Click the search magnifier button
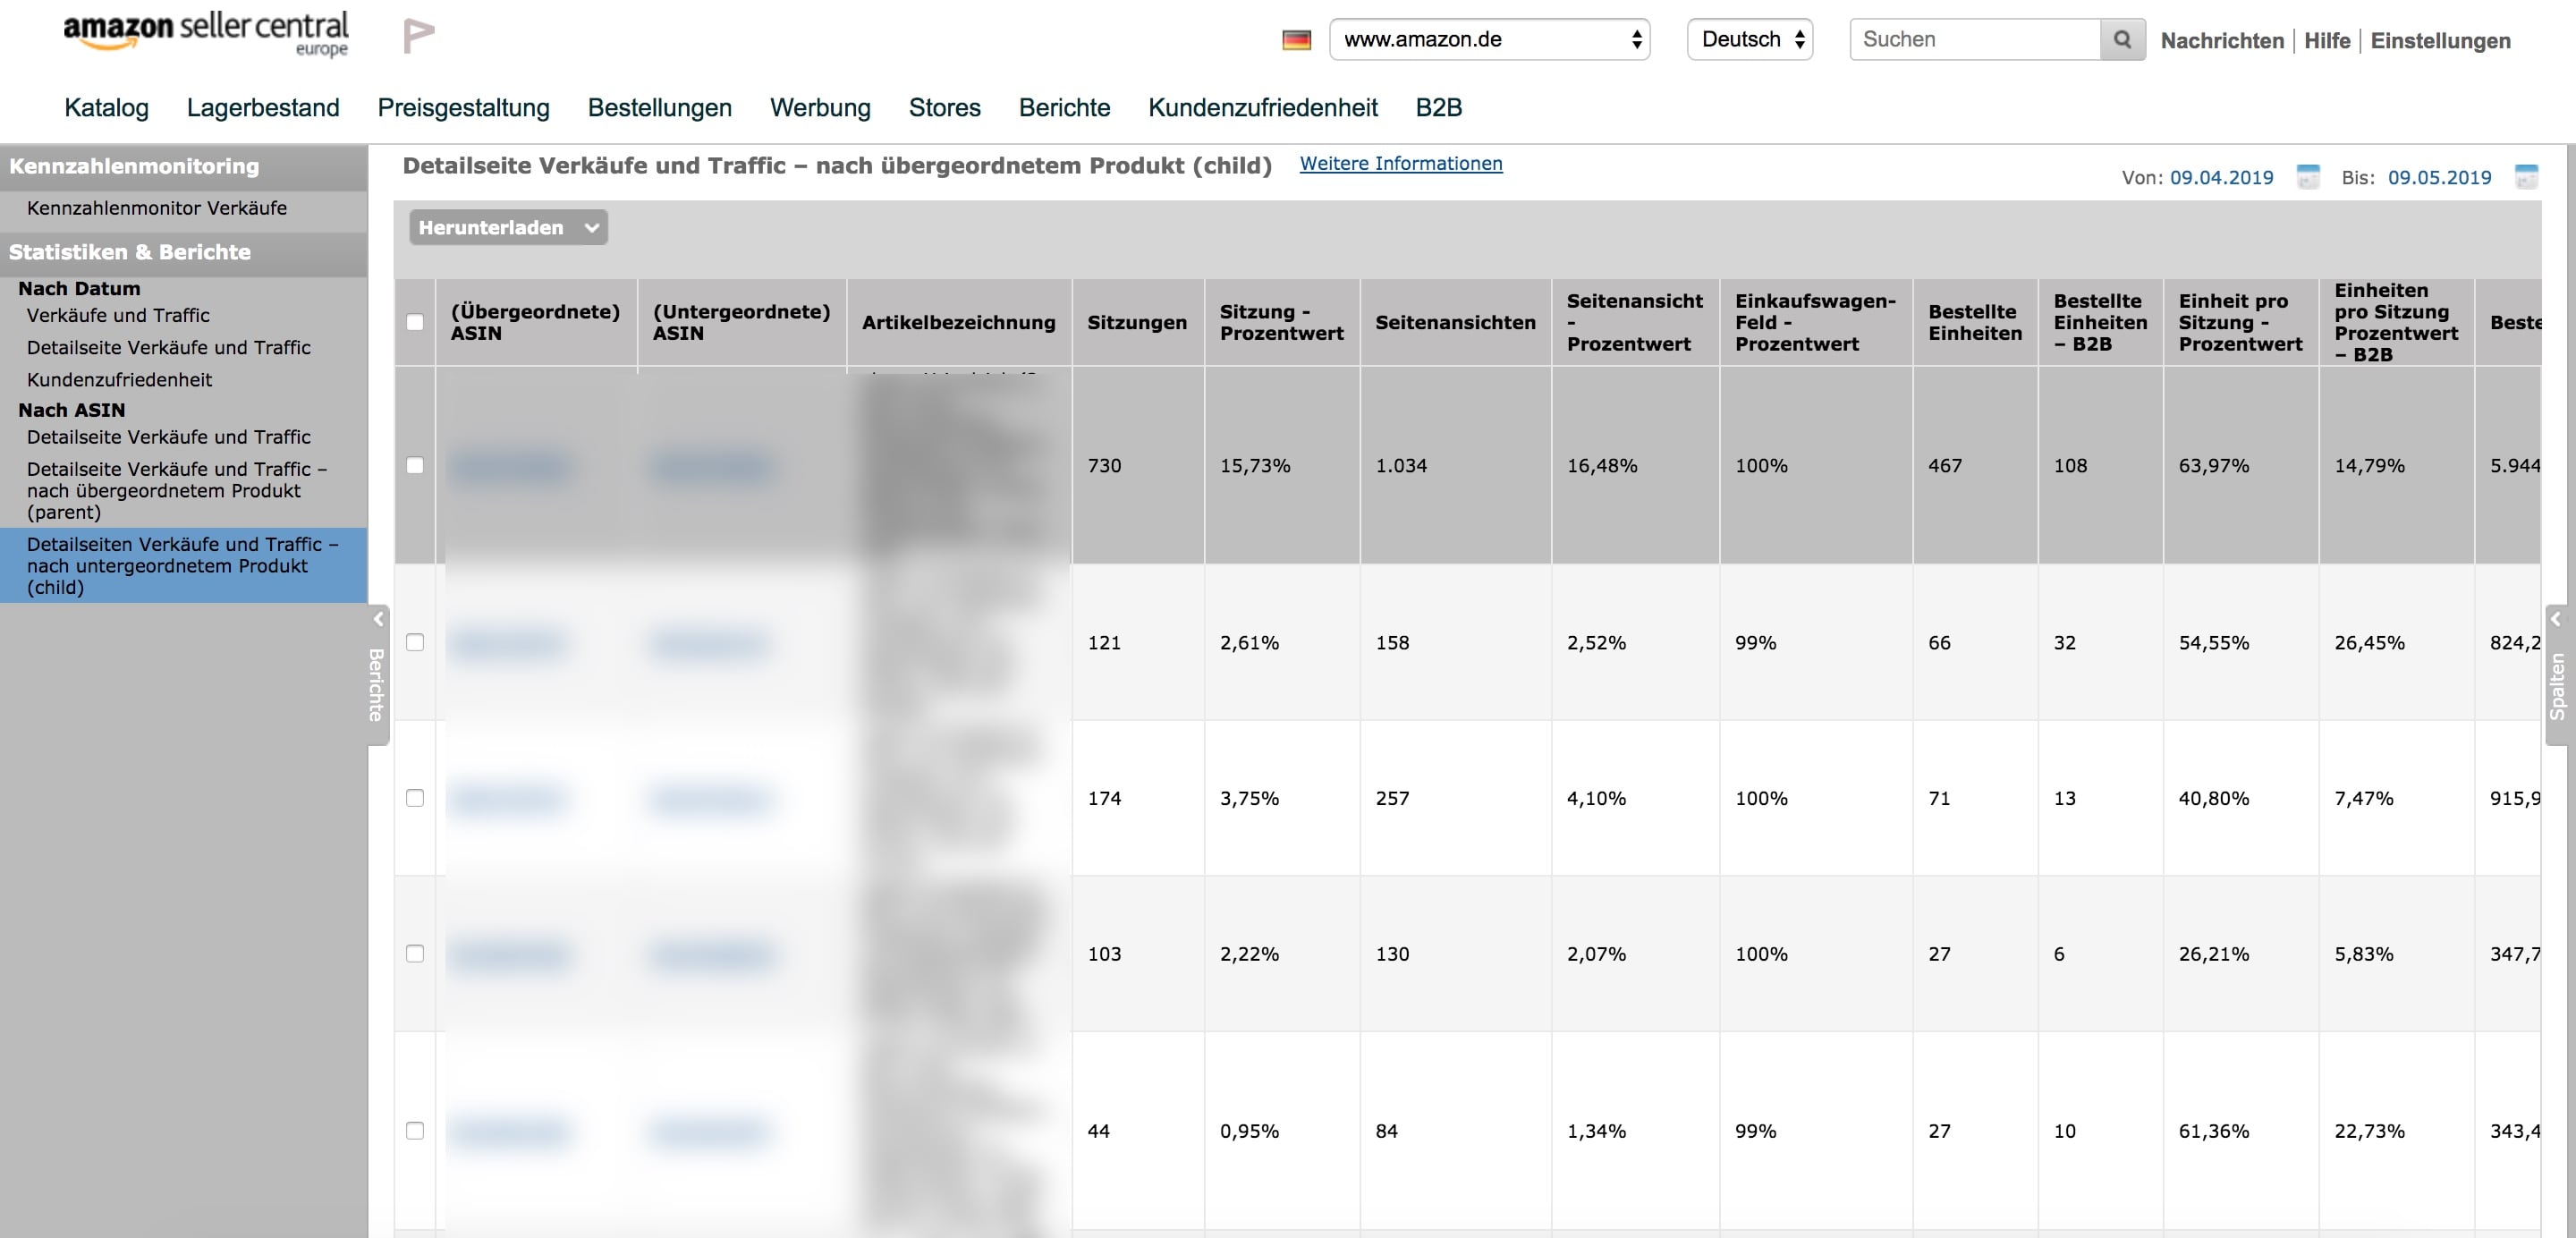The height and width of the screenshot is (1238, 2576). tap(2122, 40)
